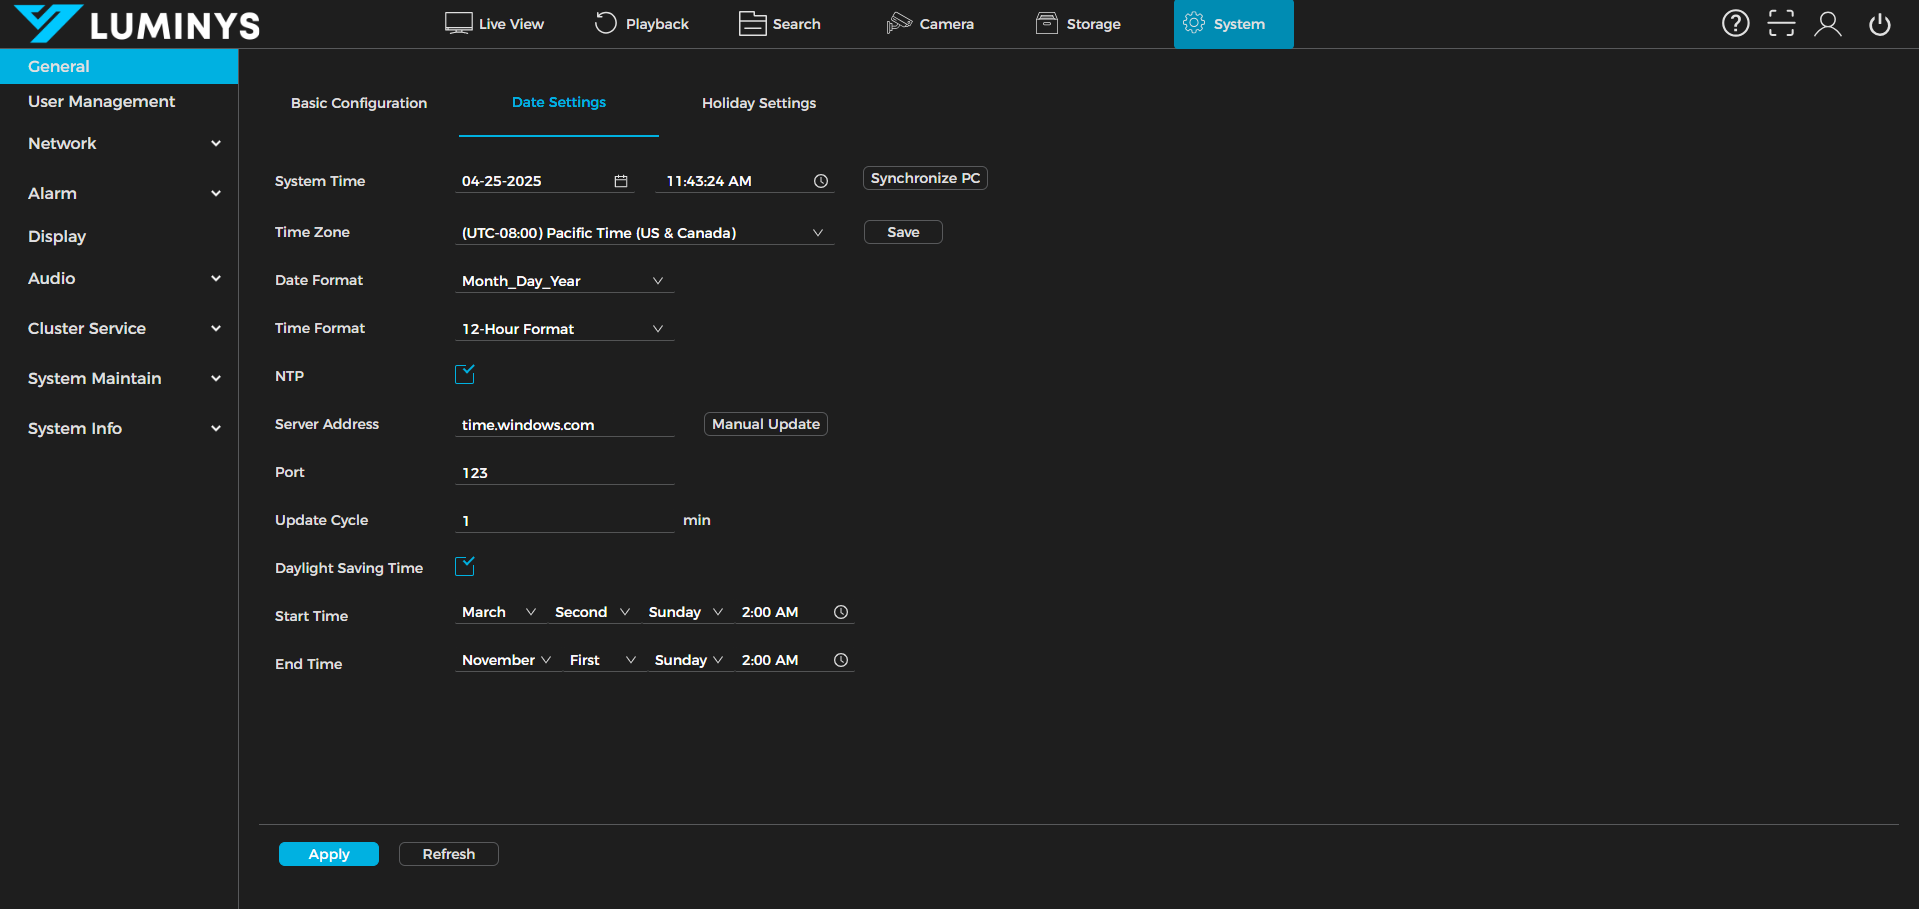Click the fullscreen scan frame icon
The width and height of the screenshot is (1919, 909).
point(1781,23)
